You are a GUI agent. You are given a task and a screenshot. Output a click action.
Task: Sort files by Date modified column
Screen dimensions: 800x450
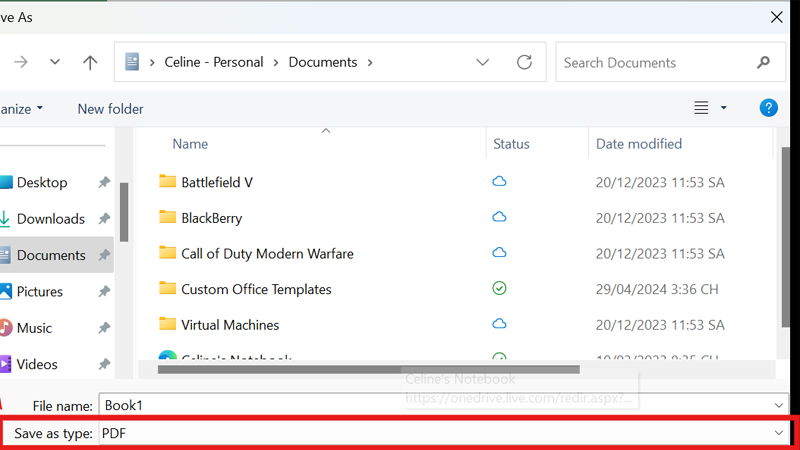point(639,144)
